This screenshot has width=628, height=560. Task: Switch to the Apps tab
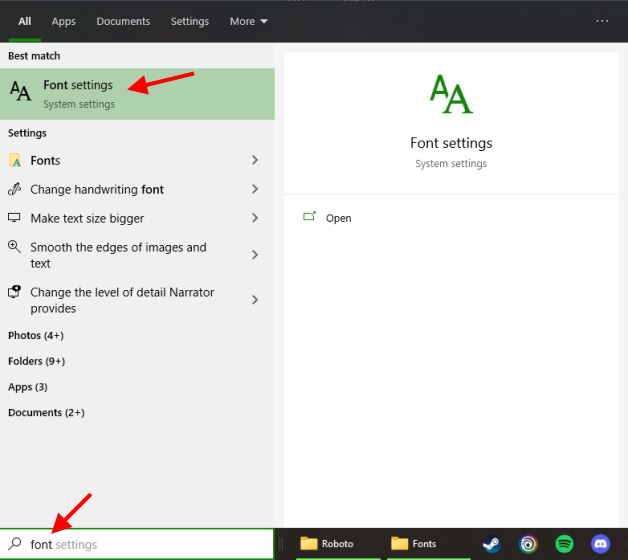63,21
